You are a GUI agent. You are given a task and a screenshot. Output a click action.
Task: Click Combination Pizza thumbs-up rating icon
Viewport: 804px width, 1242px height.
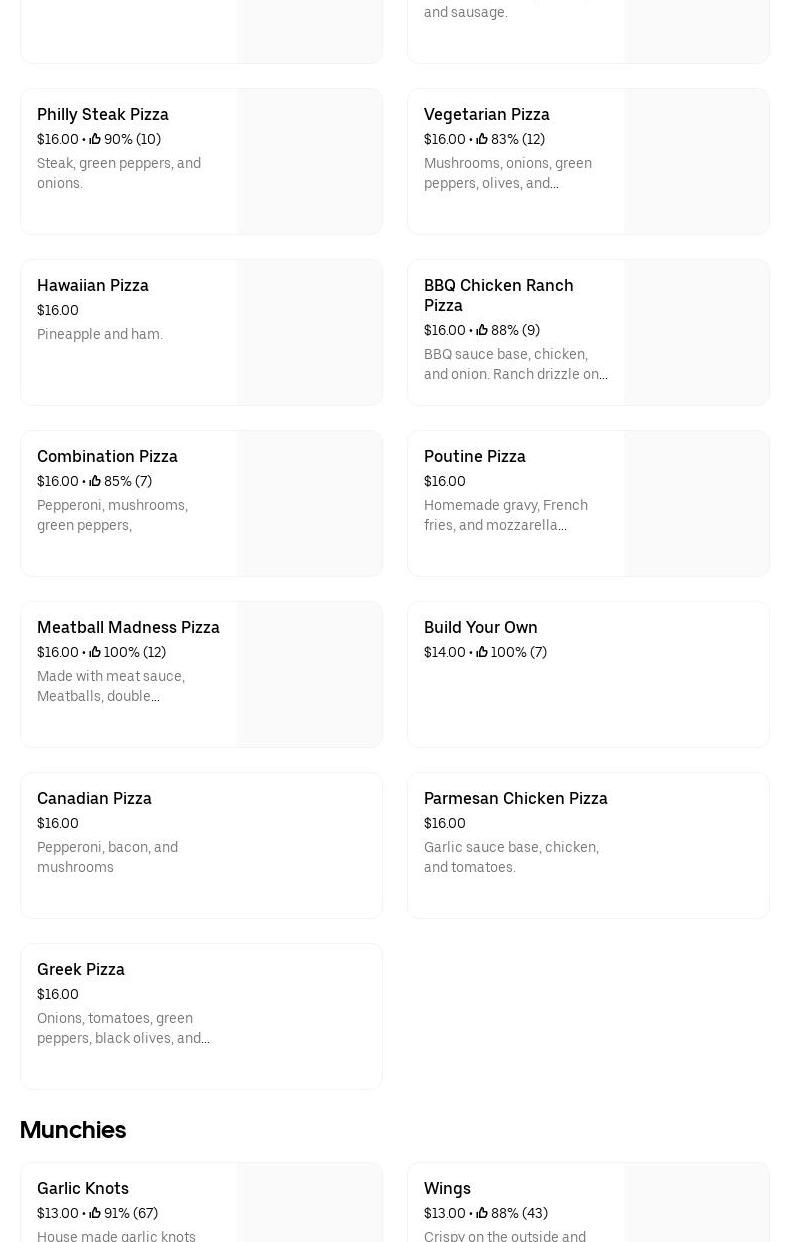coord(95,482)
